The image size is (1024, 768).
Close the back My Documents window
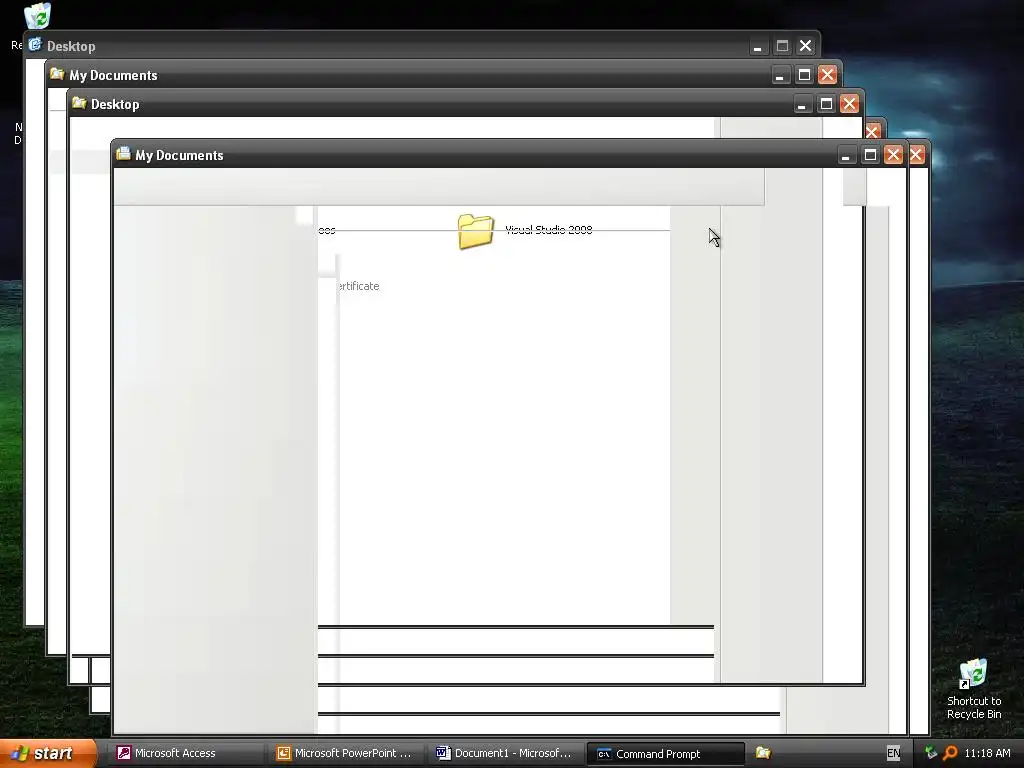(x=827, y=75)
